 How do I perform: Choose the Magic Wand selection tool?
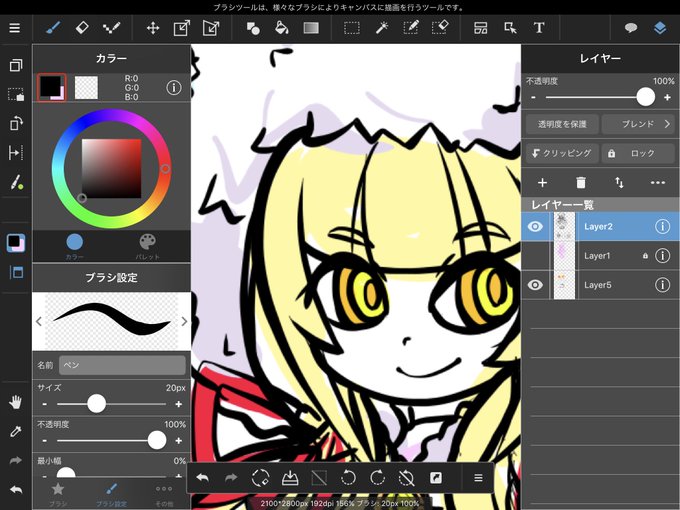coord(382,28)
